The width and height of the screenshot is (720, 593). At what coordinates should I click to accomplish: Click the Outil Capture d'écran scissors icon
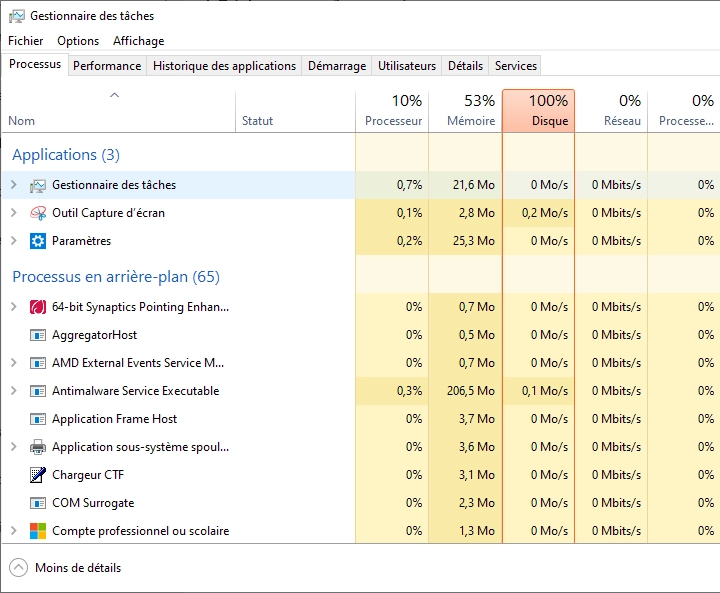[38, 213]
